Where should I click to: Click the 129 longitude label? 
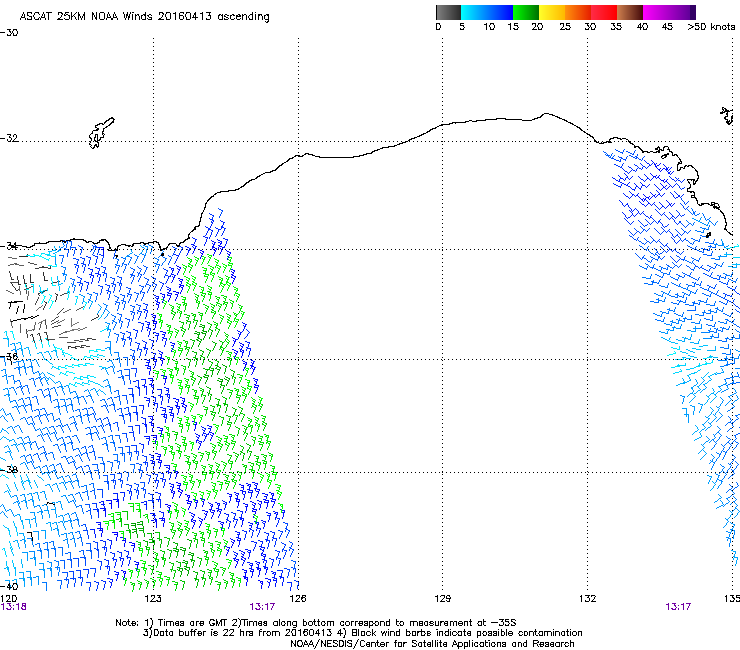click(442, 599)
